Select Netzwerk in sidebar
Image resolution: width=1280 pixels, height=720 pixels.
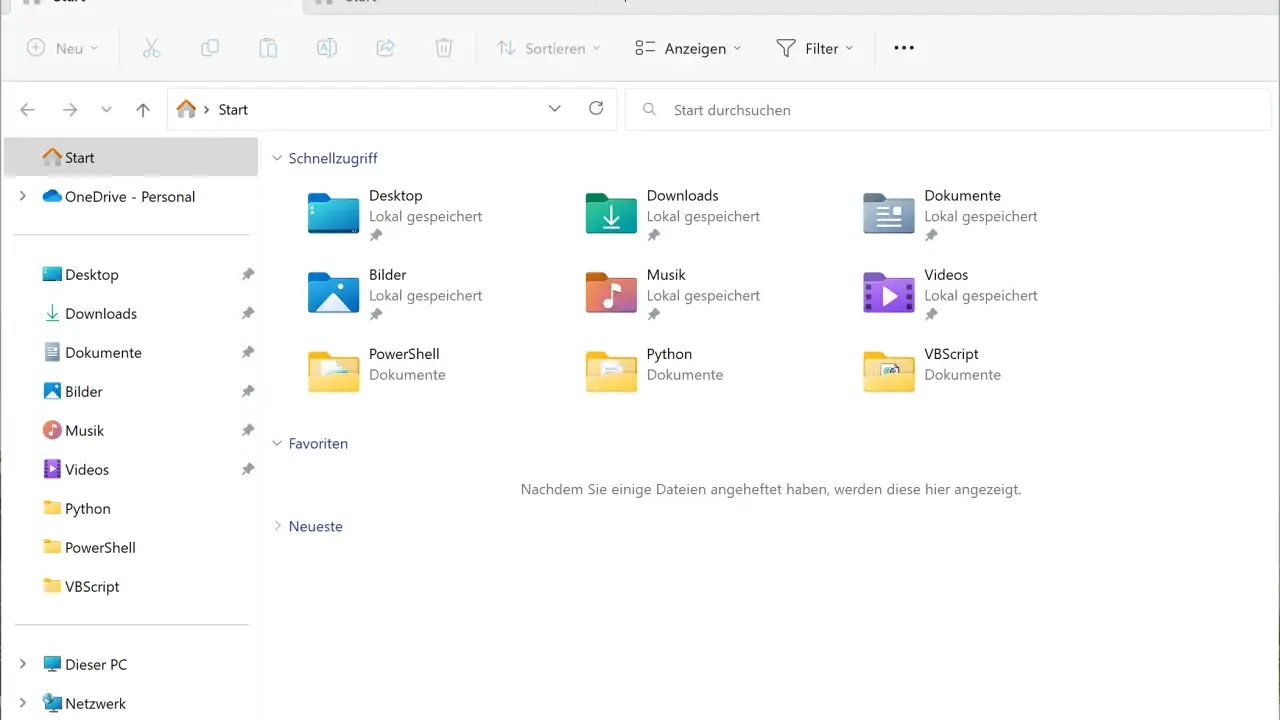click(x=85, y=704)
